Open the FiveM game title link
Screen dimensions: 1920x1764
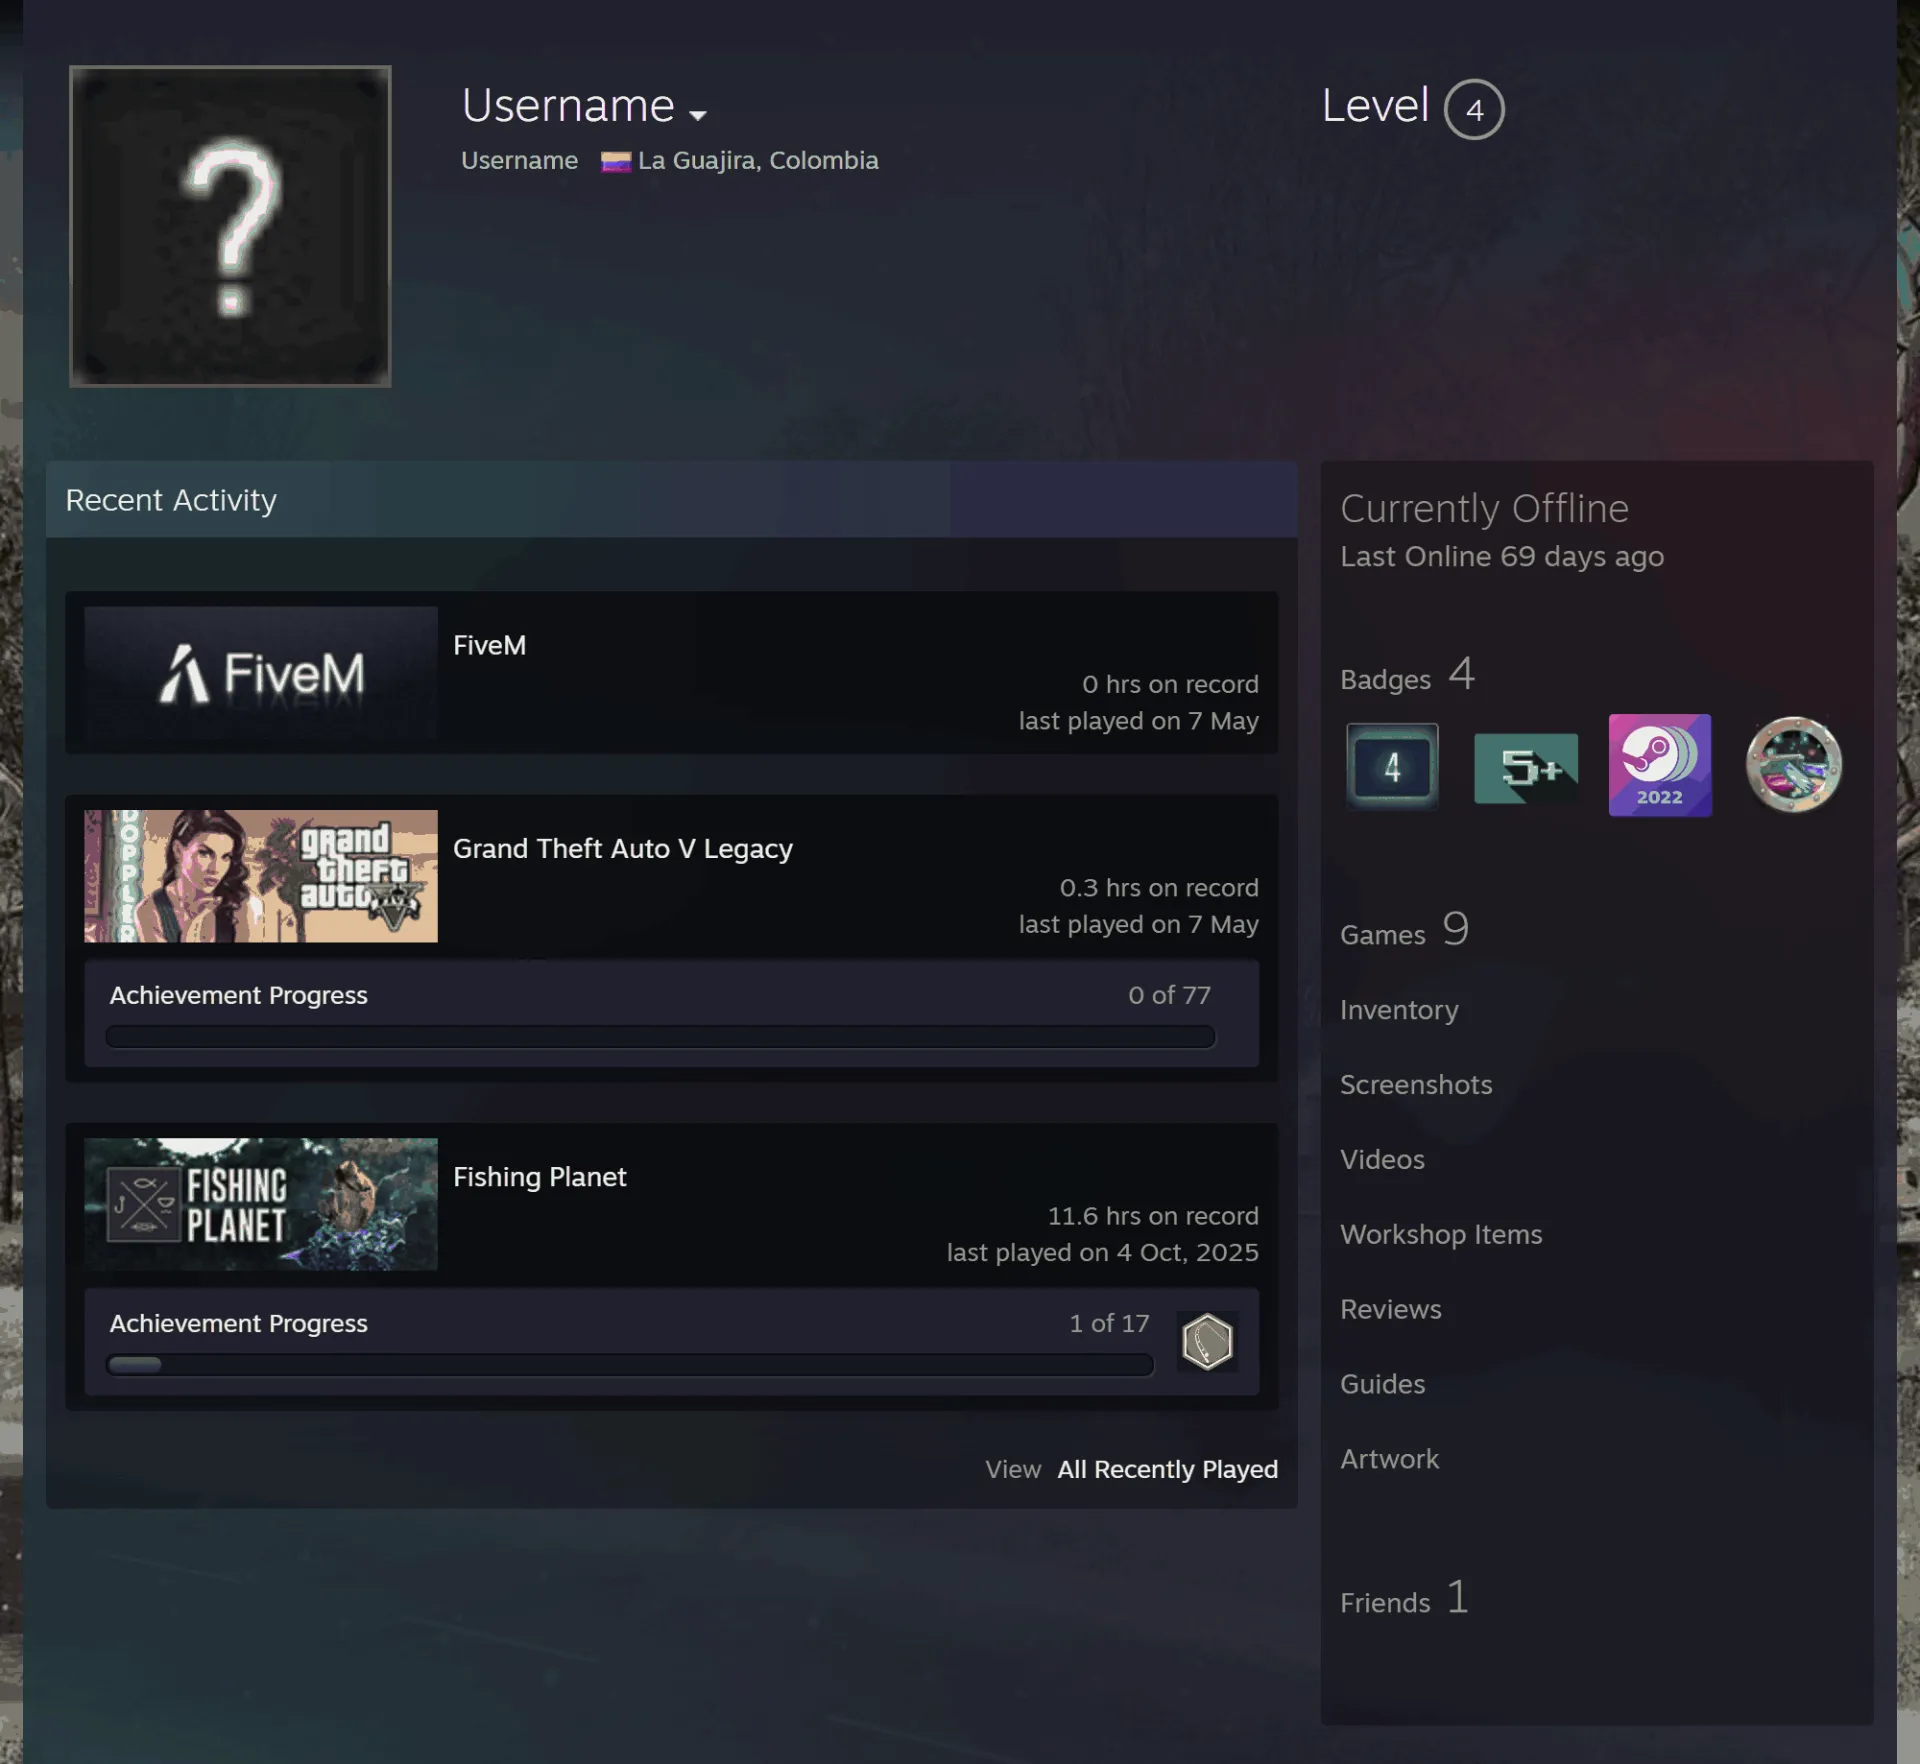(489, 645)
